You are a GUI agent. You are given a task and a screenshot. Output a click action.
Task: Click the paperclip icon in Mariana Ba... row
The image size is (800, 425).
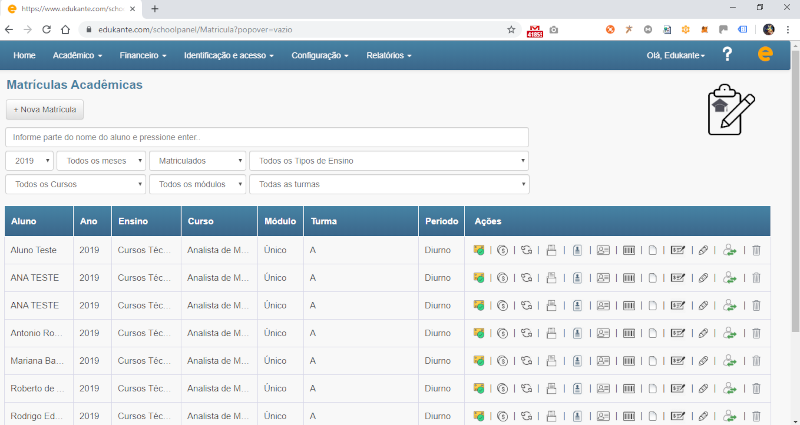tap(703, 361)
